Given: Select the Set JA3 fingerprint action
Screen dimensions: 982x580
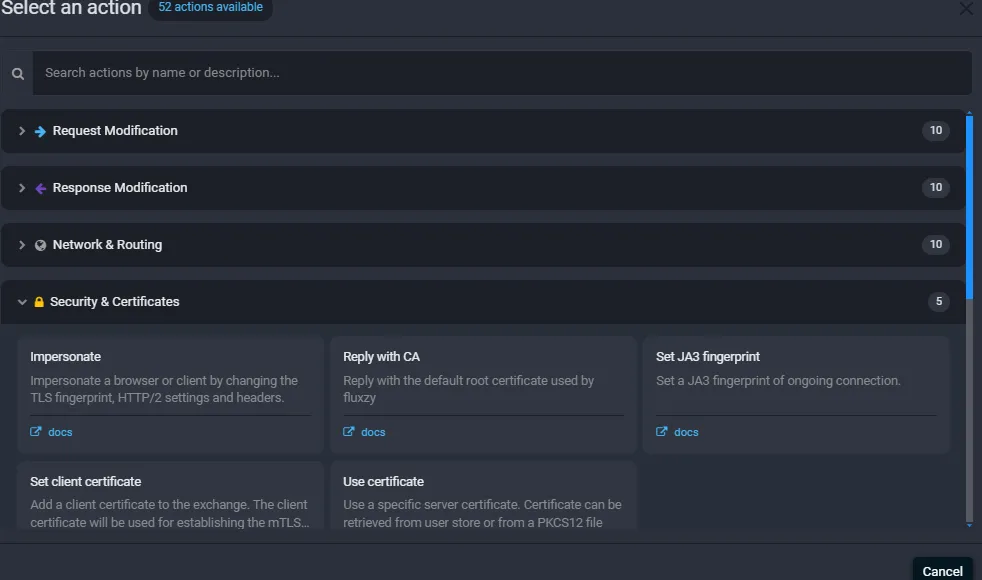Looking at the screenshot, I should (x=796, y=395).
